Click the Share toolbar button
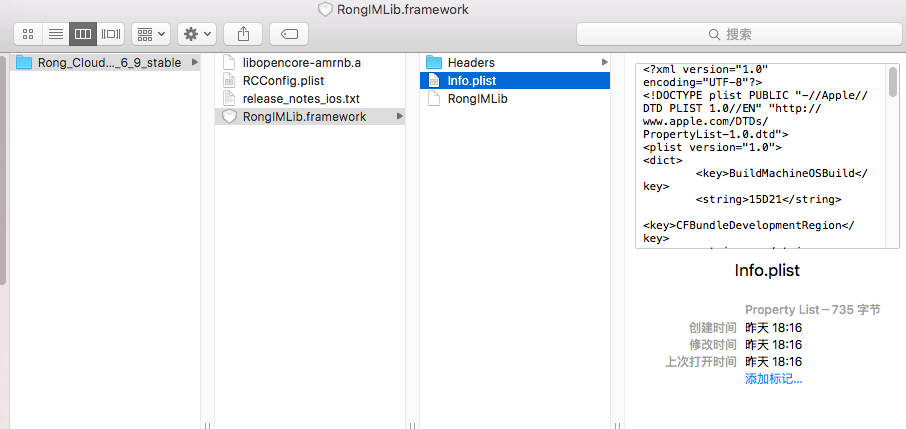The image size is (906, 429). pyautogui.click(x=243, y=34)
